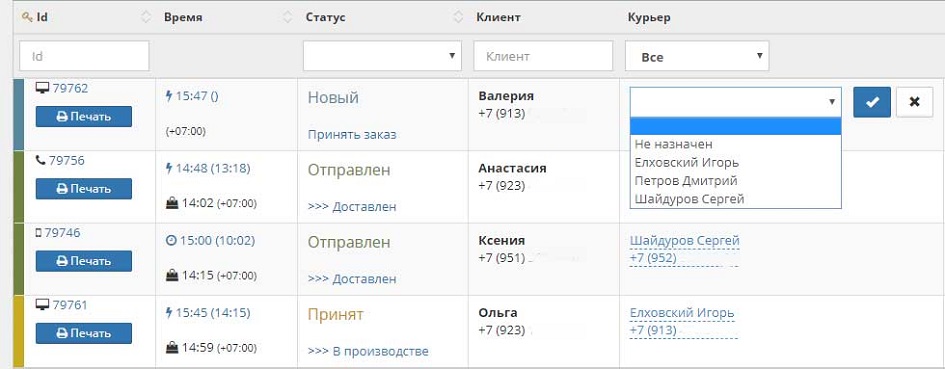The width and height of the screenshot is (945, 369).
Task: Click the lightning icon next to 15:45
Action: pyautogui.click(x=169, y=312)
